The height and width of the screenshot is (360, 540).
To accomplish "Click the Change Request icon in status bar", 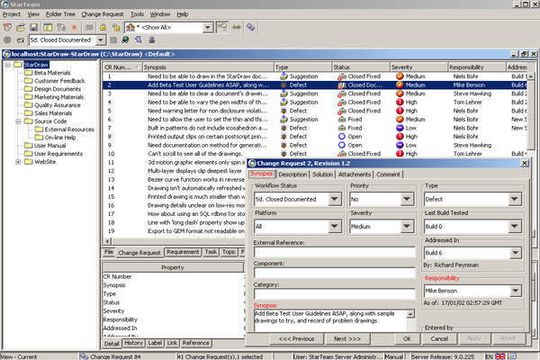I will click(x=84, y=356).
